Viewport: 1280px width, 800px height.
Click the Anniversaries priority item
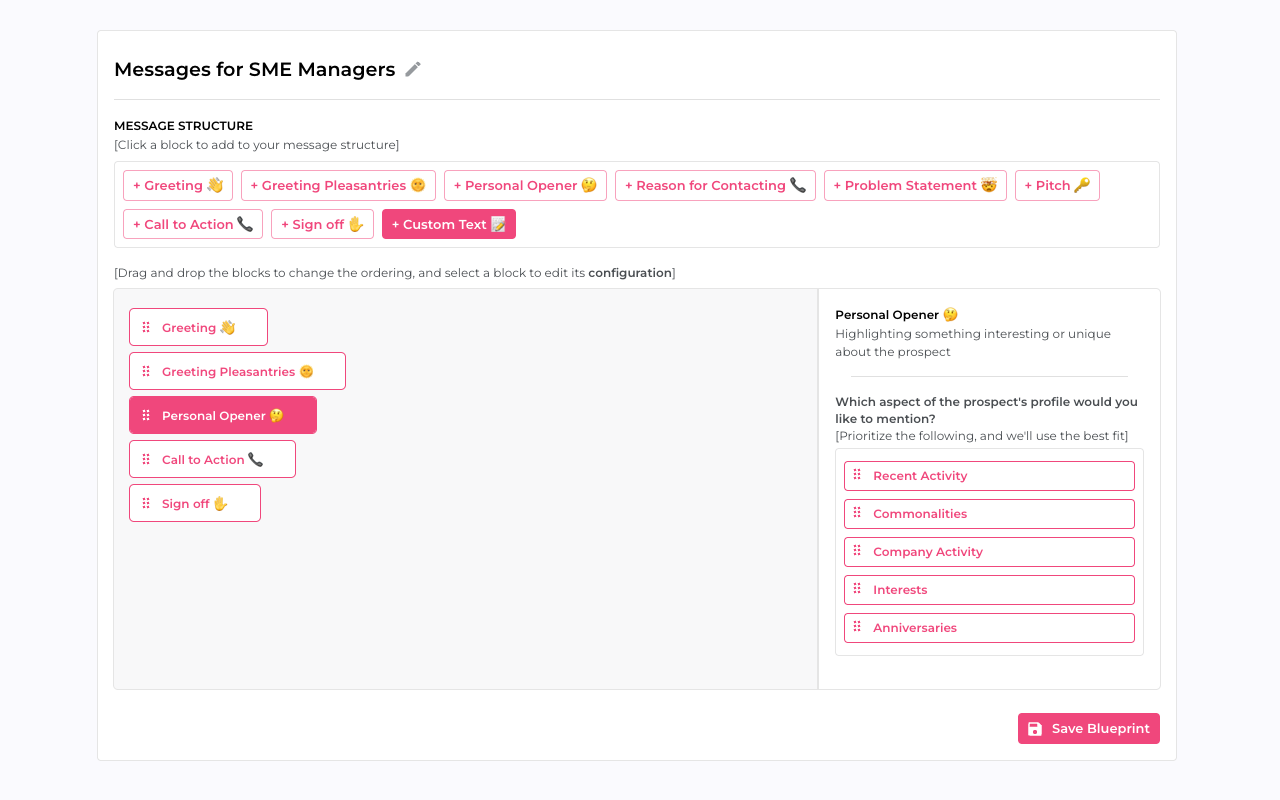click(989, 628)
